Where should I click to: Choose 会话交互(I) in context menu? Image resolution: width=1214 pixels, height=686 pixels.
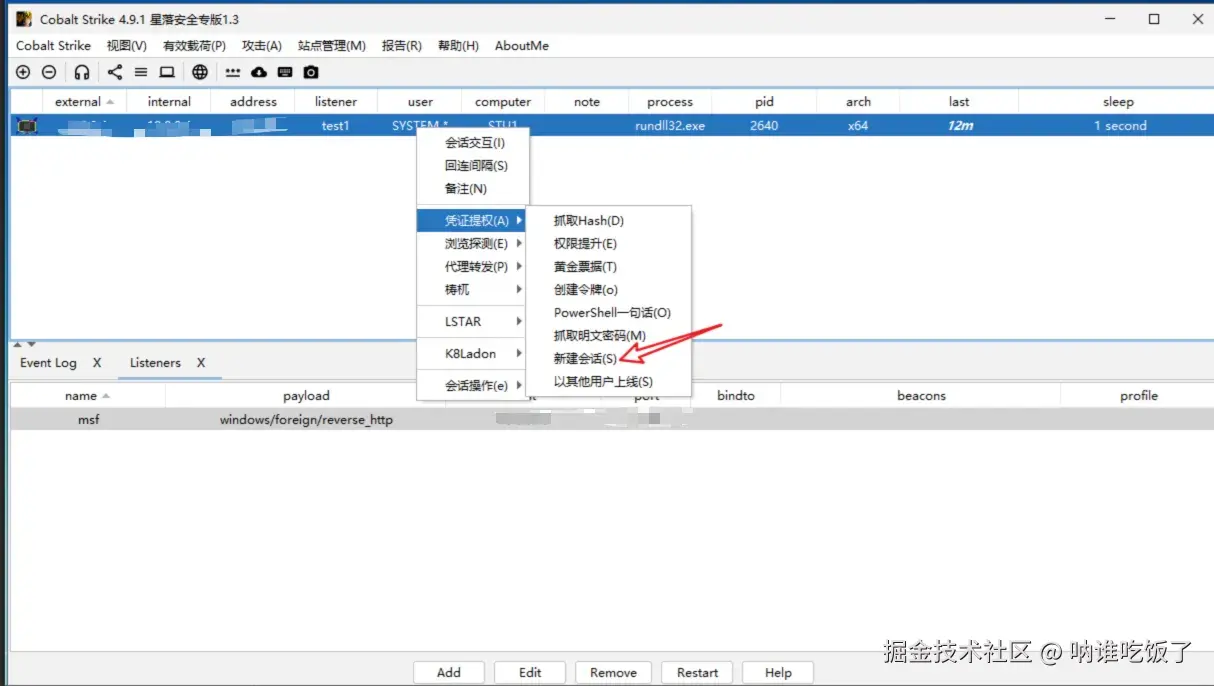[x=472, y=143]
